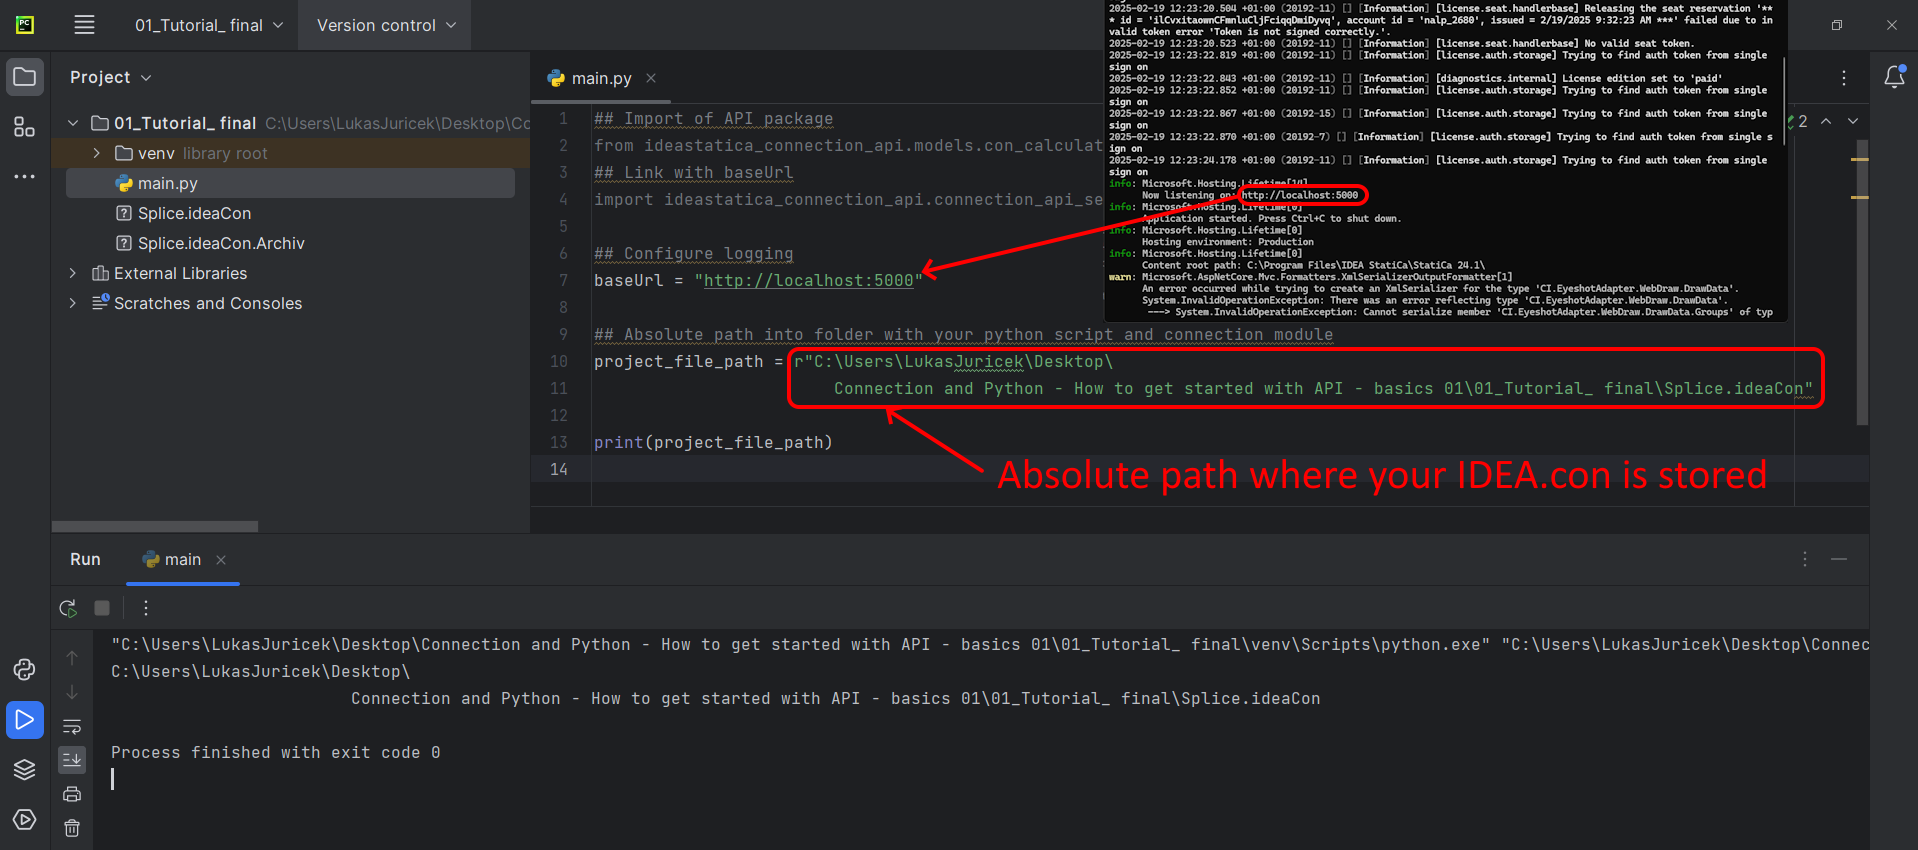Stop the running process
The height and width of the screenshot is (850, 1918).
(x=102, y=608)
